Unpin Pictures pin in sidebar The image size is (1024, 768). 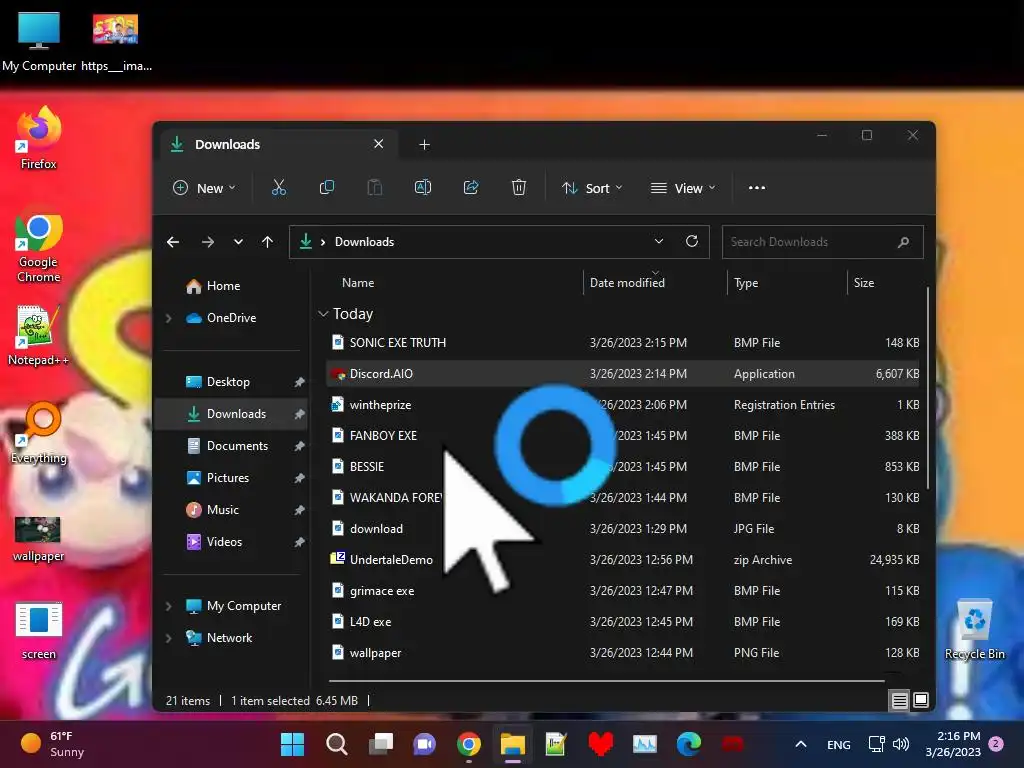[x=299, y=478]
